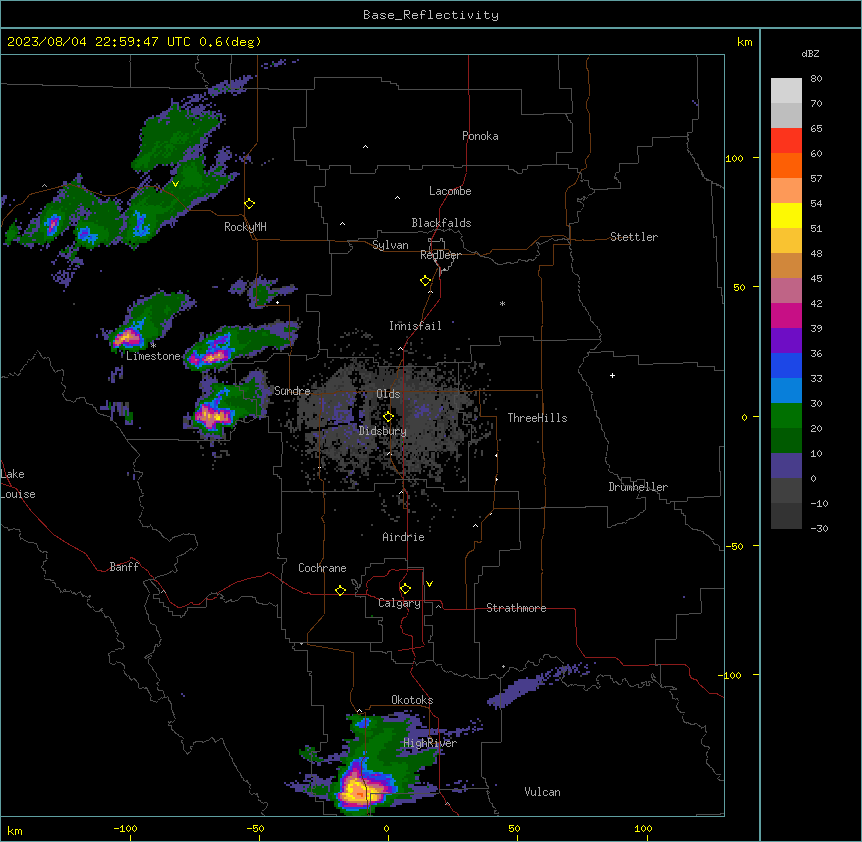
Task: Click the -100 tick label on bottom axis
Action: pyautogui.click(x=125, y=828)
